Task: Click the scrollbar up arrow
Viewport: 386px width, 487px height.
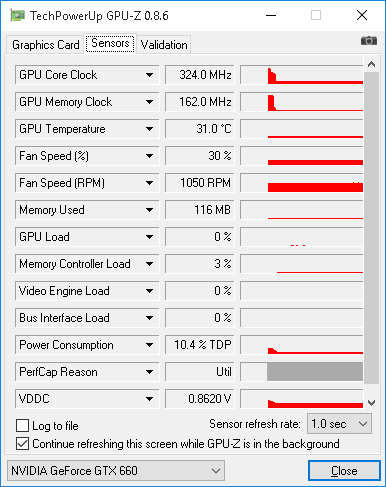Action: 372,64
